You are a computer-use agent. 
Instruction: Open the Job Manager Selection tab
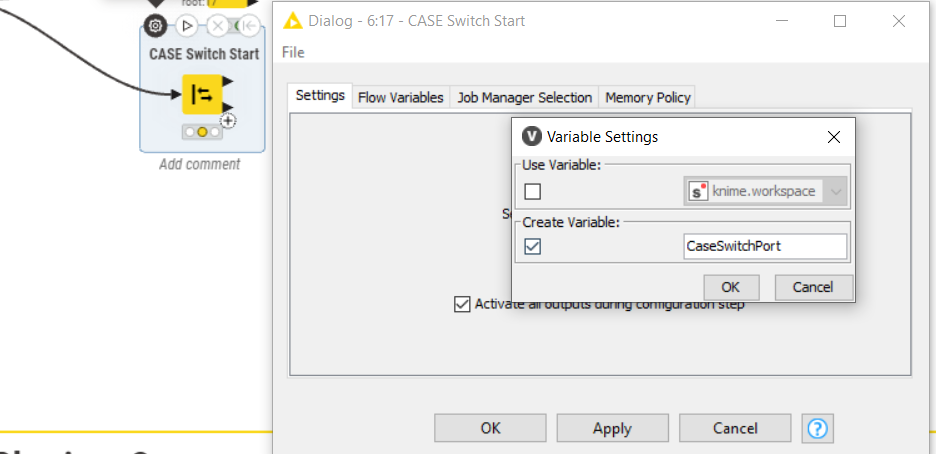tap(524, 97)
